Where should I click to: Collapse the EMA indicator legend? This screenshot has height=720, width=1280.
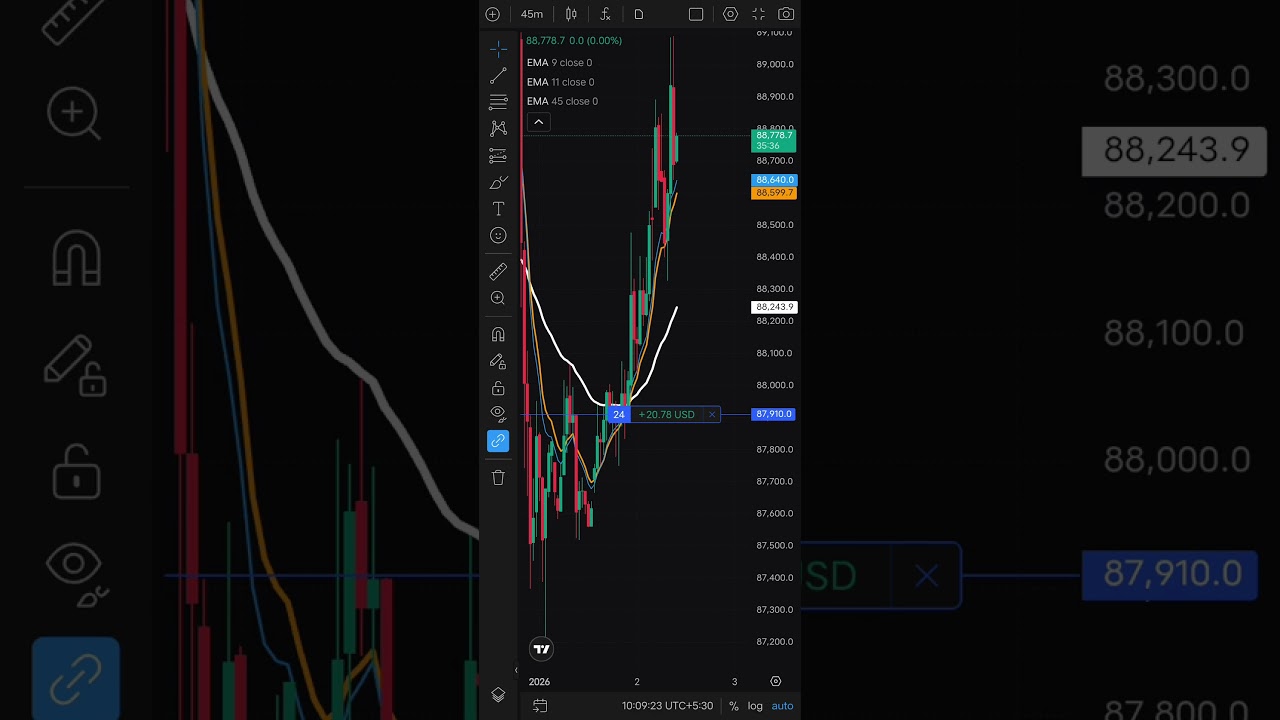[x=538, y=122]
